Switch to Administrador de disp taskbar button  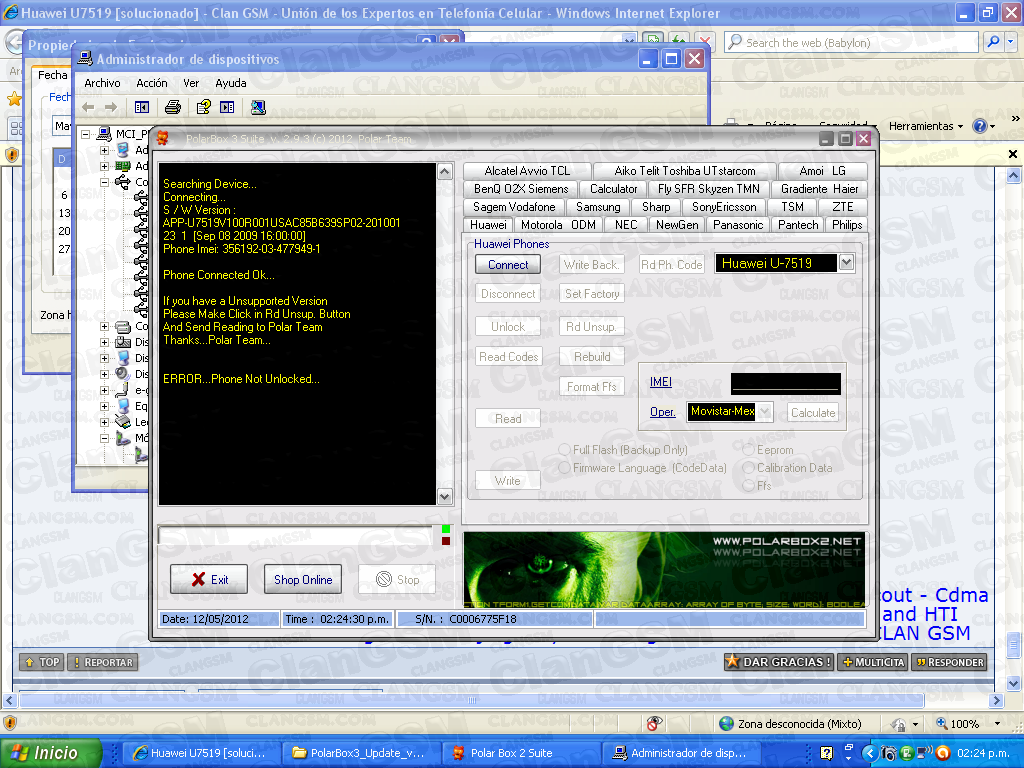pos(680,753)
